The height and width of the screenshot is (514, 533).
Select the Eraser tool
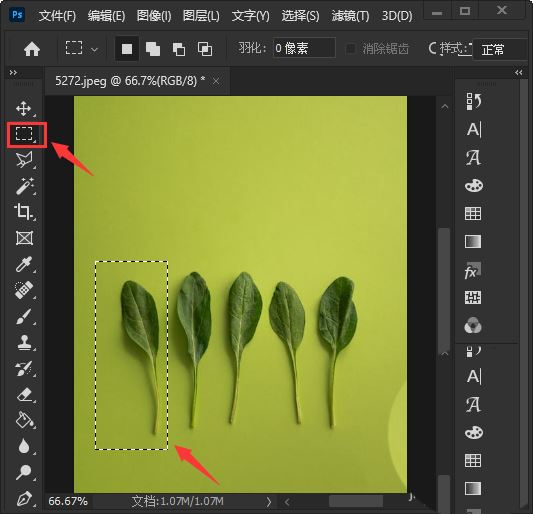coord(24,395)
